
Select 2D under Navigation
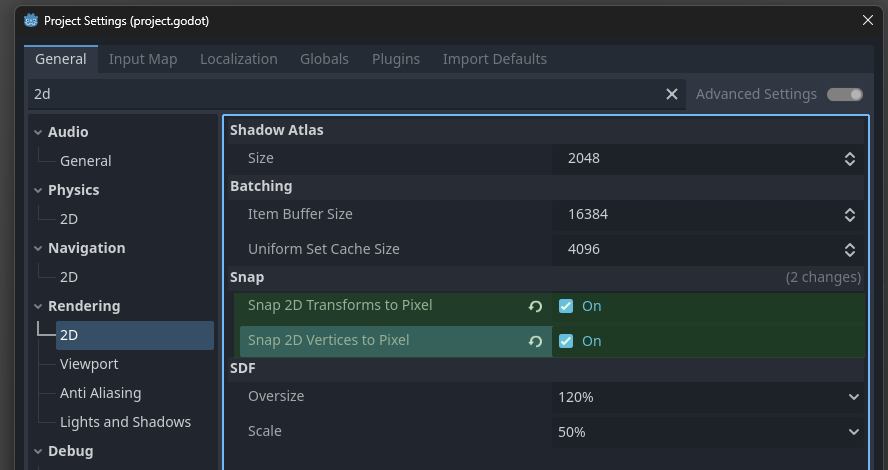[69, 277]
